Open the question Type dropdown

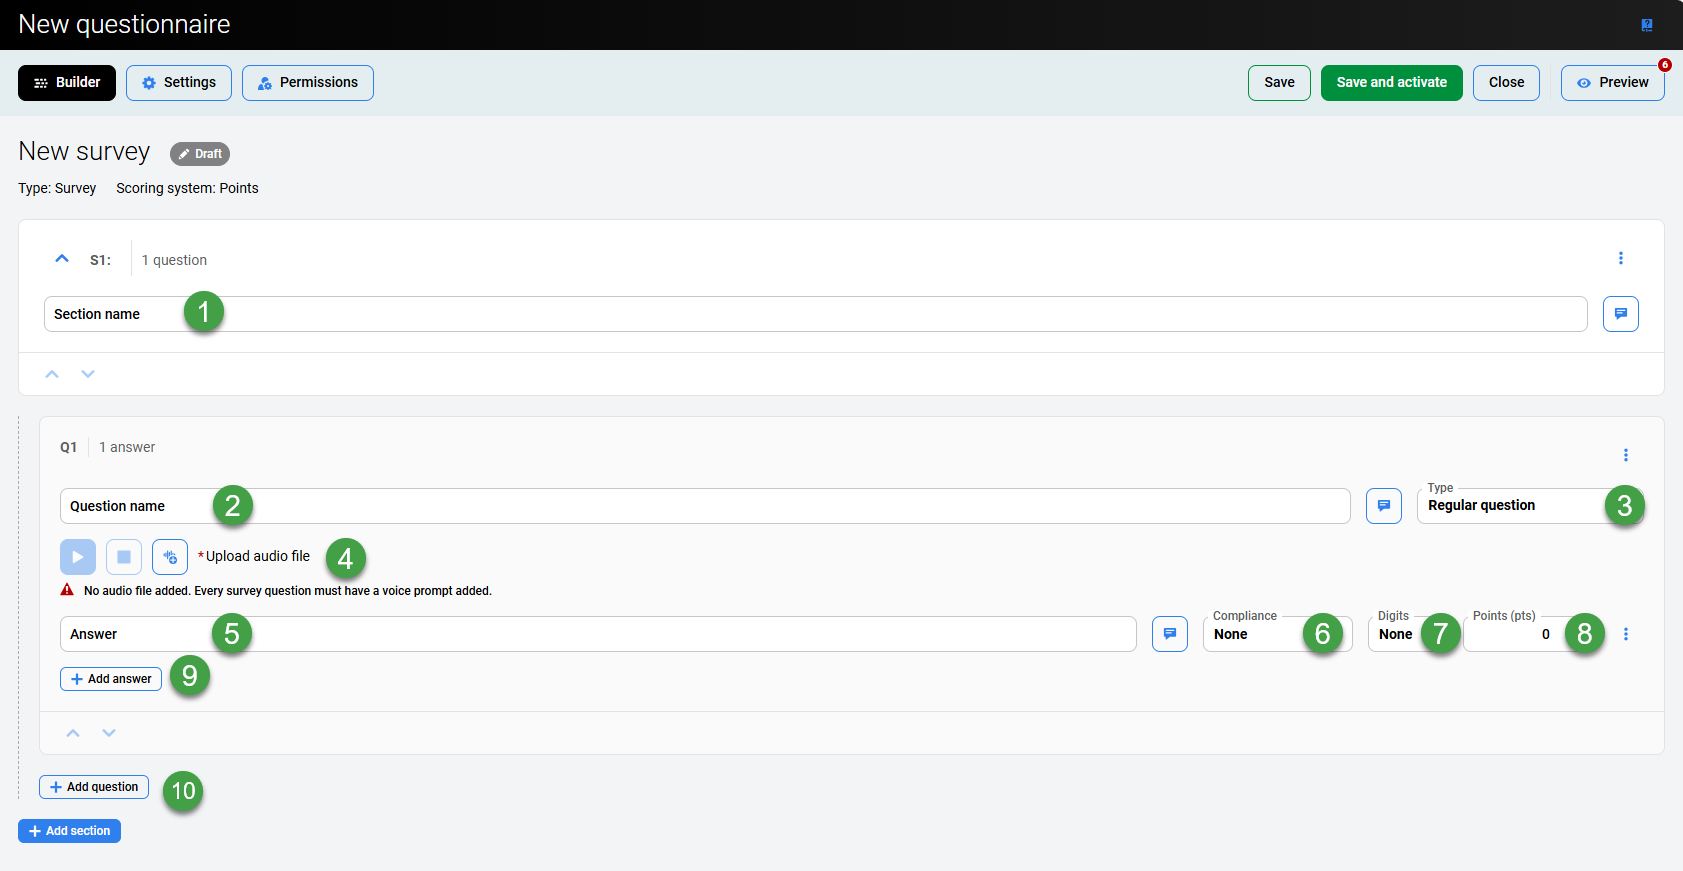[1510, 506]
